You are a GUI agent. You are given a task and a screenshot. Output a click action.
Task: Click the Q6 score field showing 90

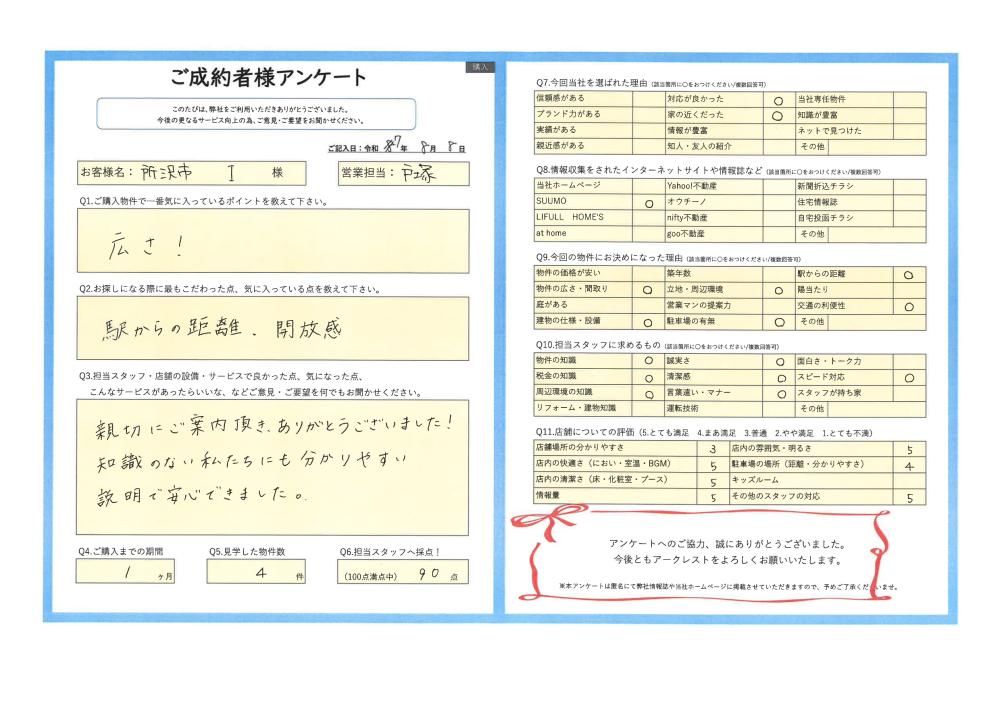402,574
